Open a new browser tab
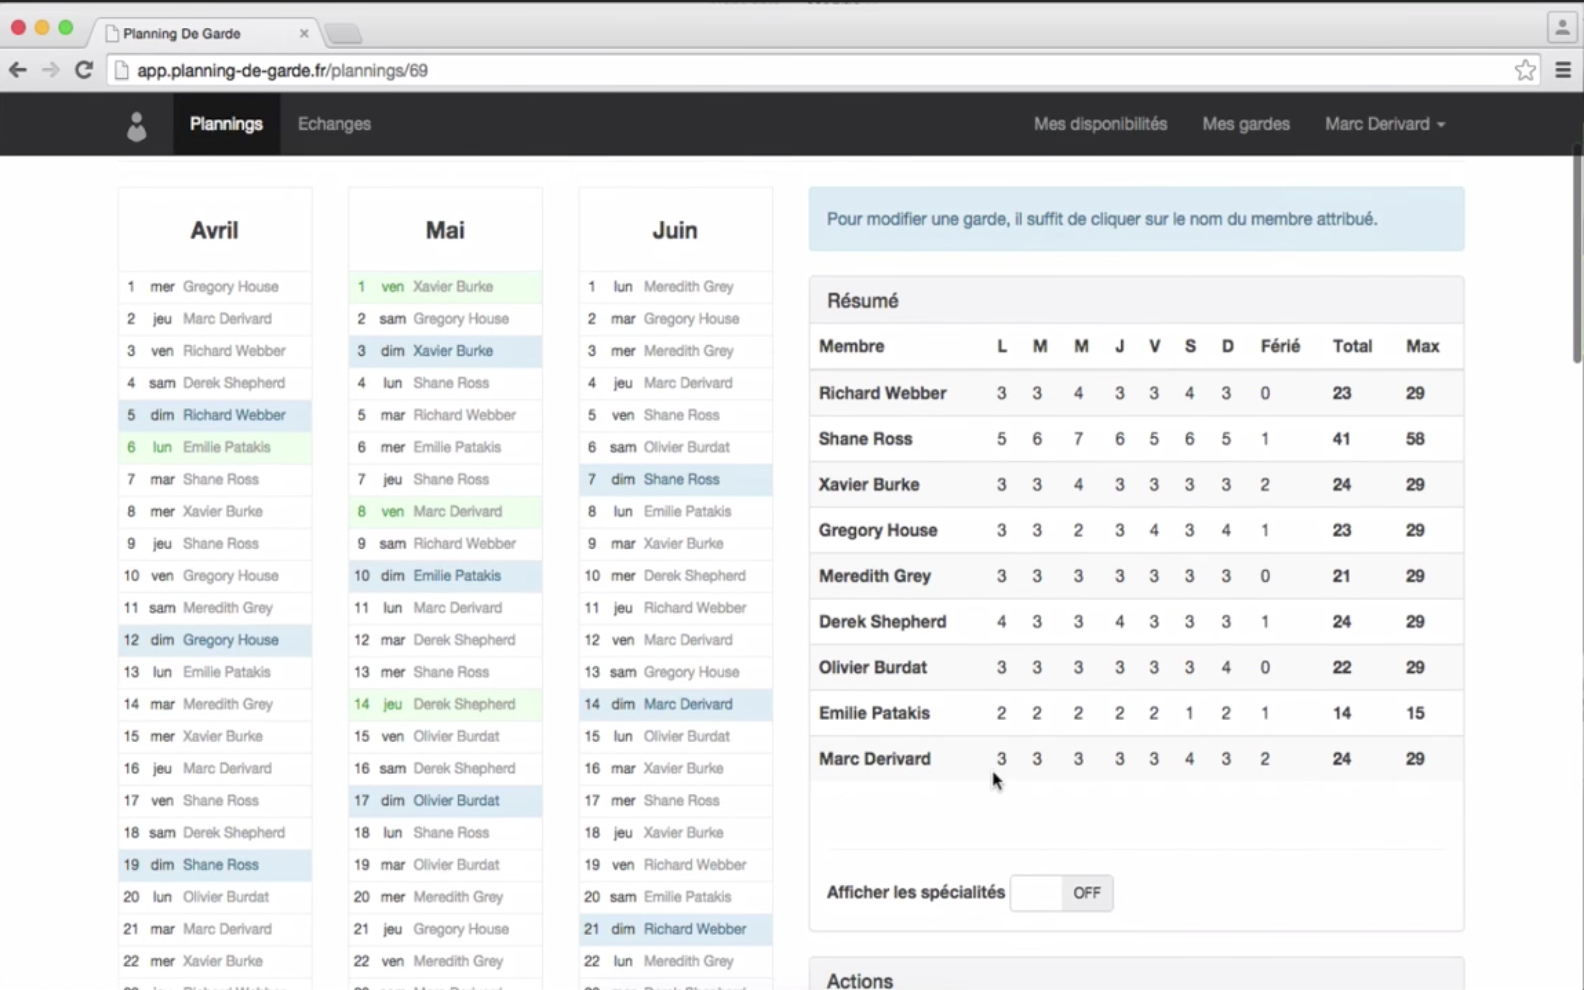Viewport: 1584px width, 990px height. click(343, 34)
